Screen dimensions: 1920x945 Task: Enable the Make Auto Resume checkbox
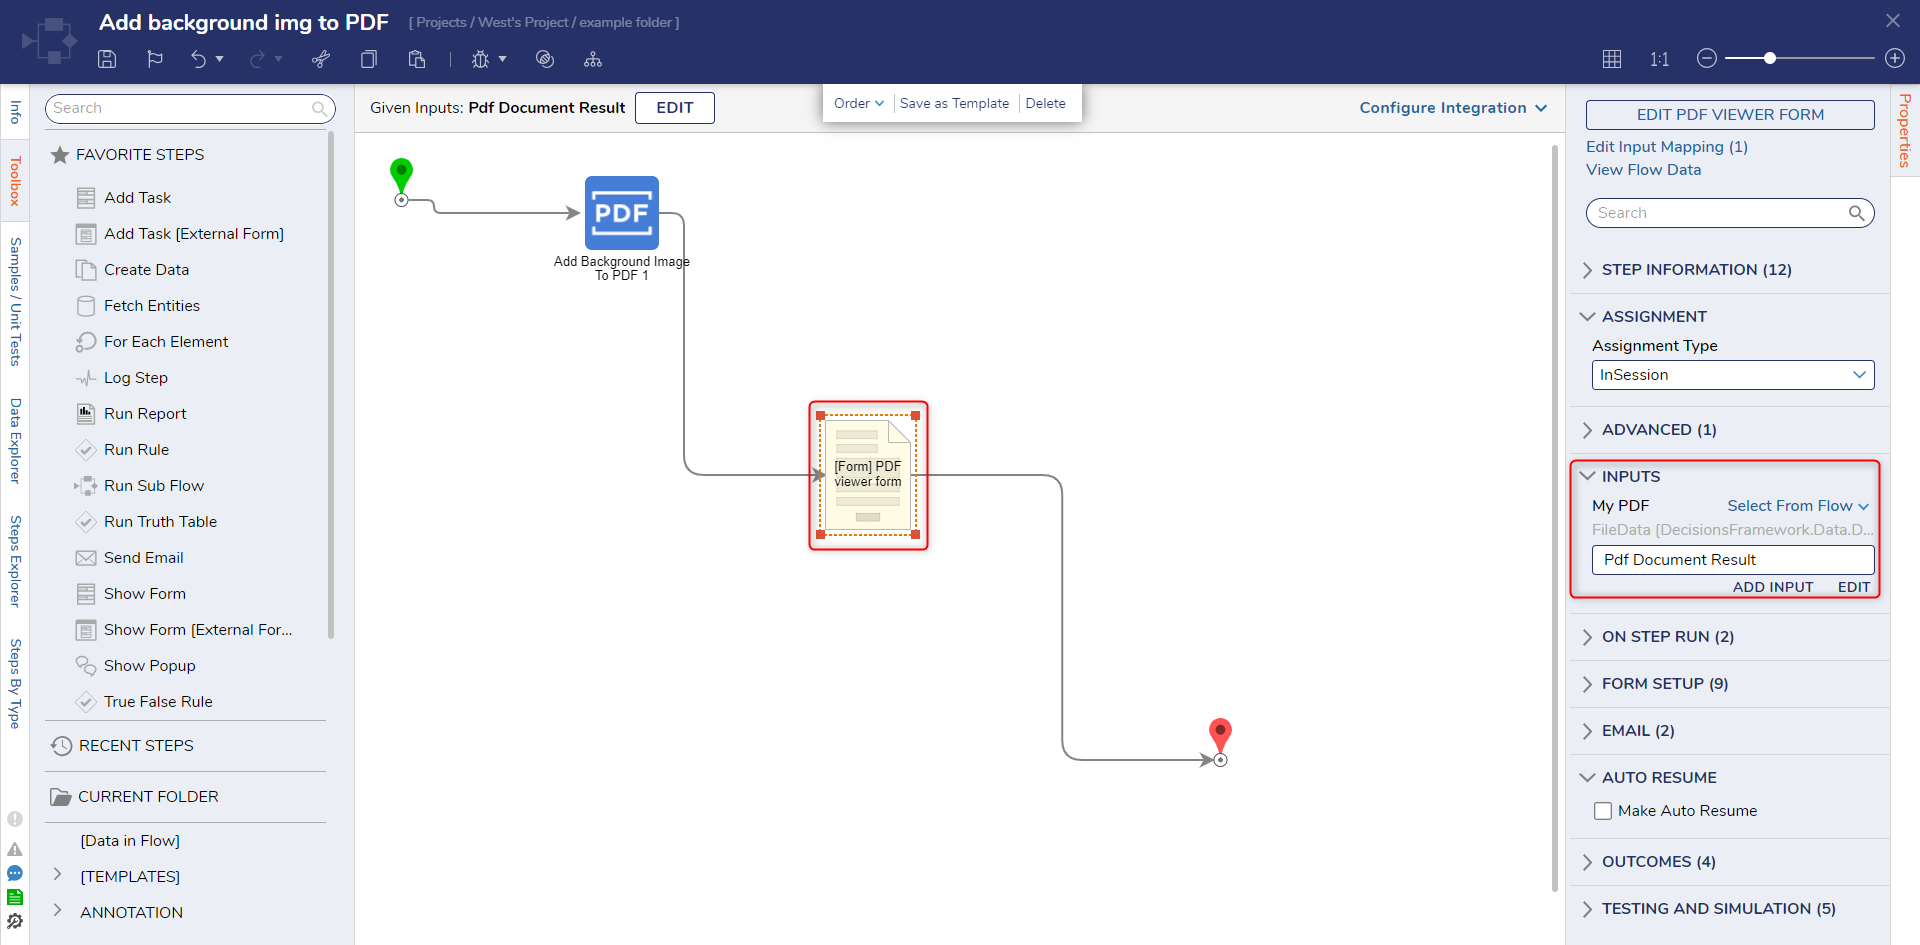1603,811
